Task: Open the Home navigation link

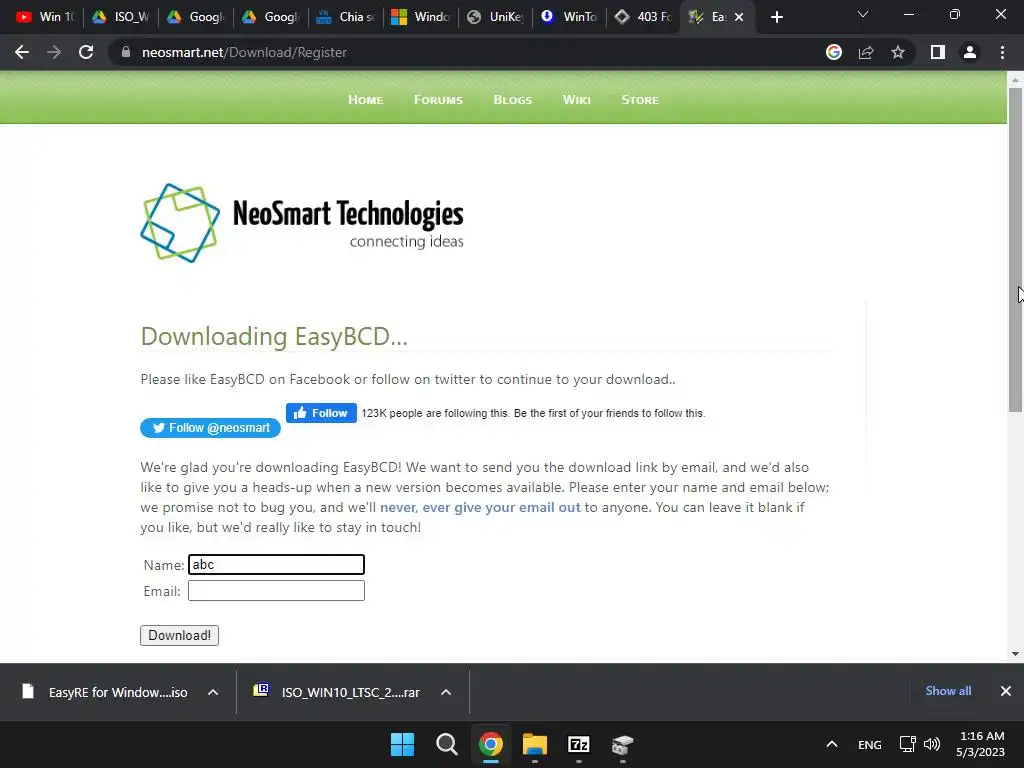Action: [365, 100]
